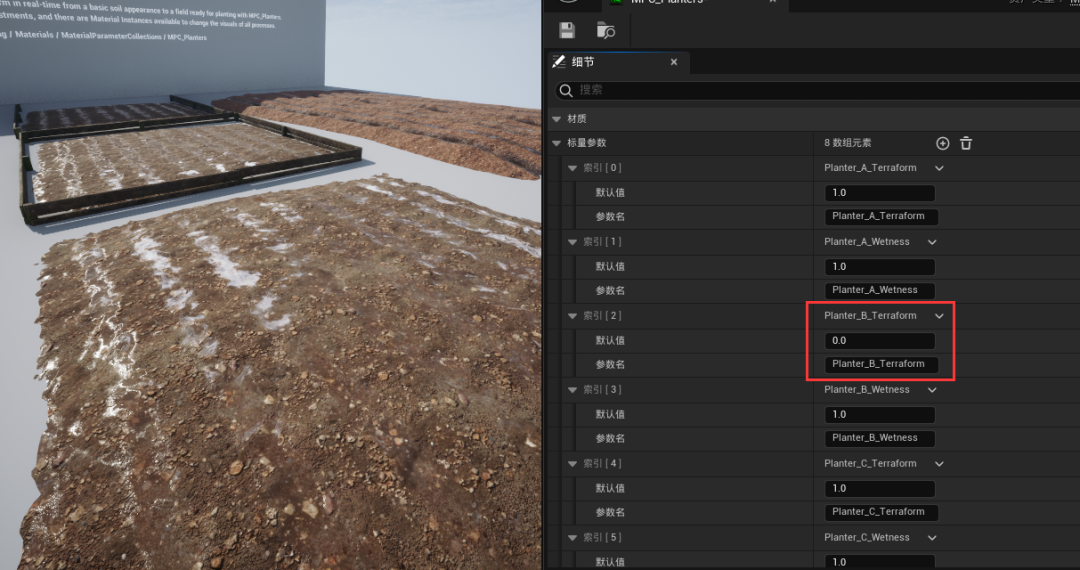Click the 搜索 search field
The width and height of the screenshot is (1080, 570).
pyautogui.click(x=817, y=90)
